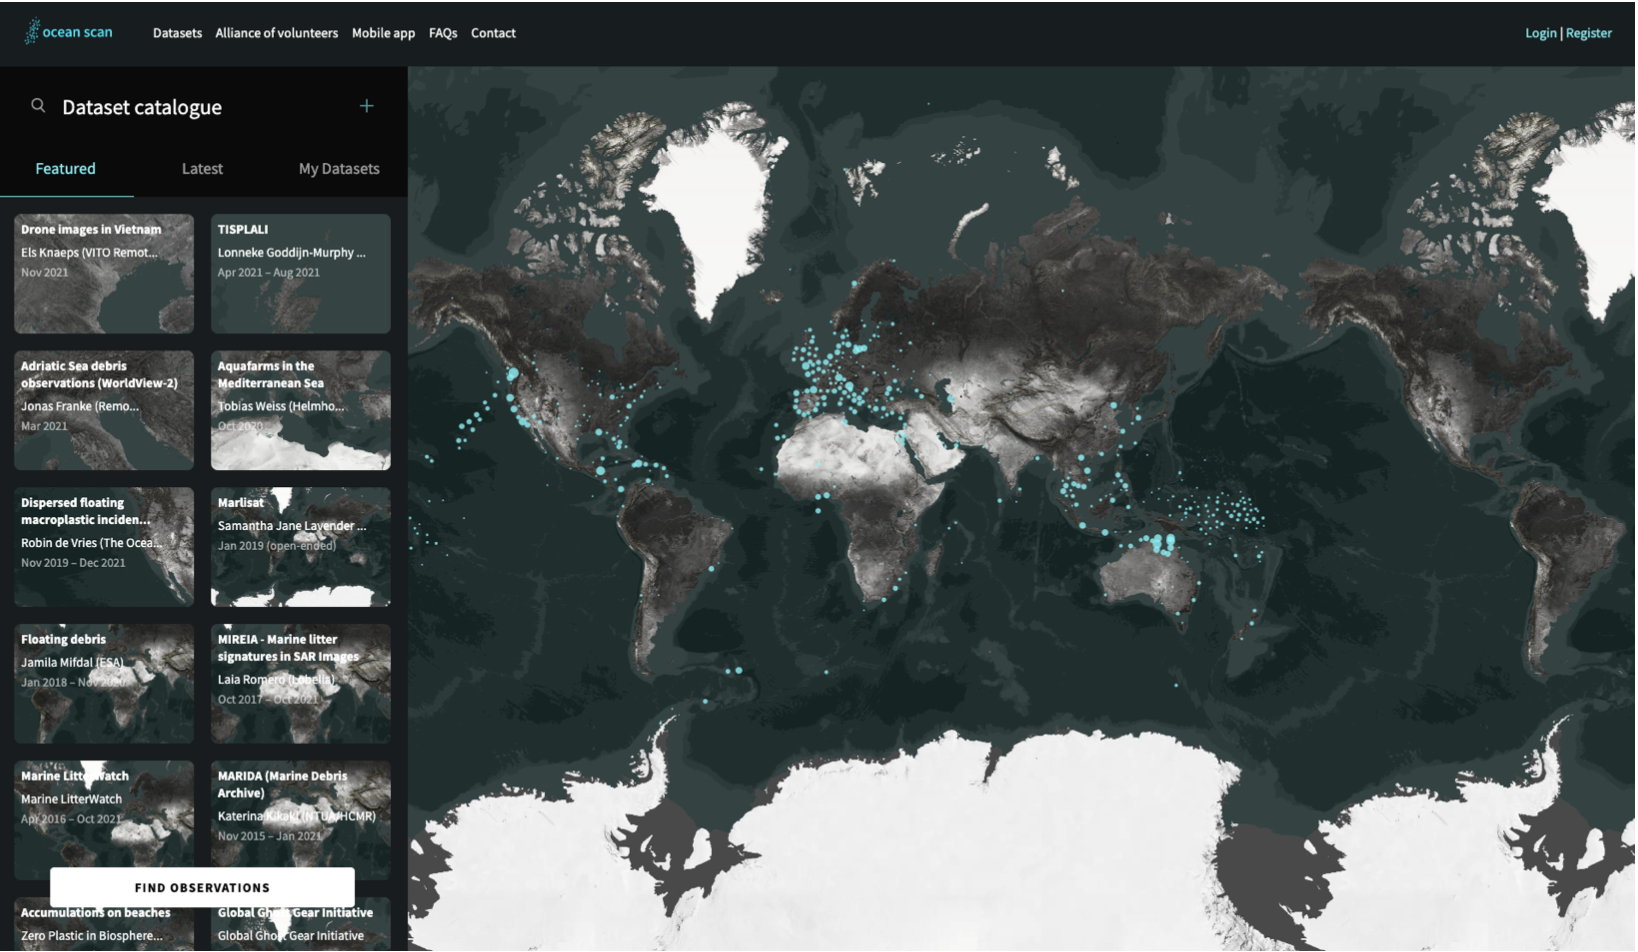Screen dimensions: 1638x952
Task: Open Dispersed floating macroplastic dataset card
Action: pos(104,547)
